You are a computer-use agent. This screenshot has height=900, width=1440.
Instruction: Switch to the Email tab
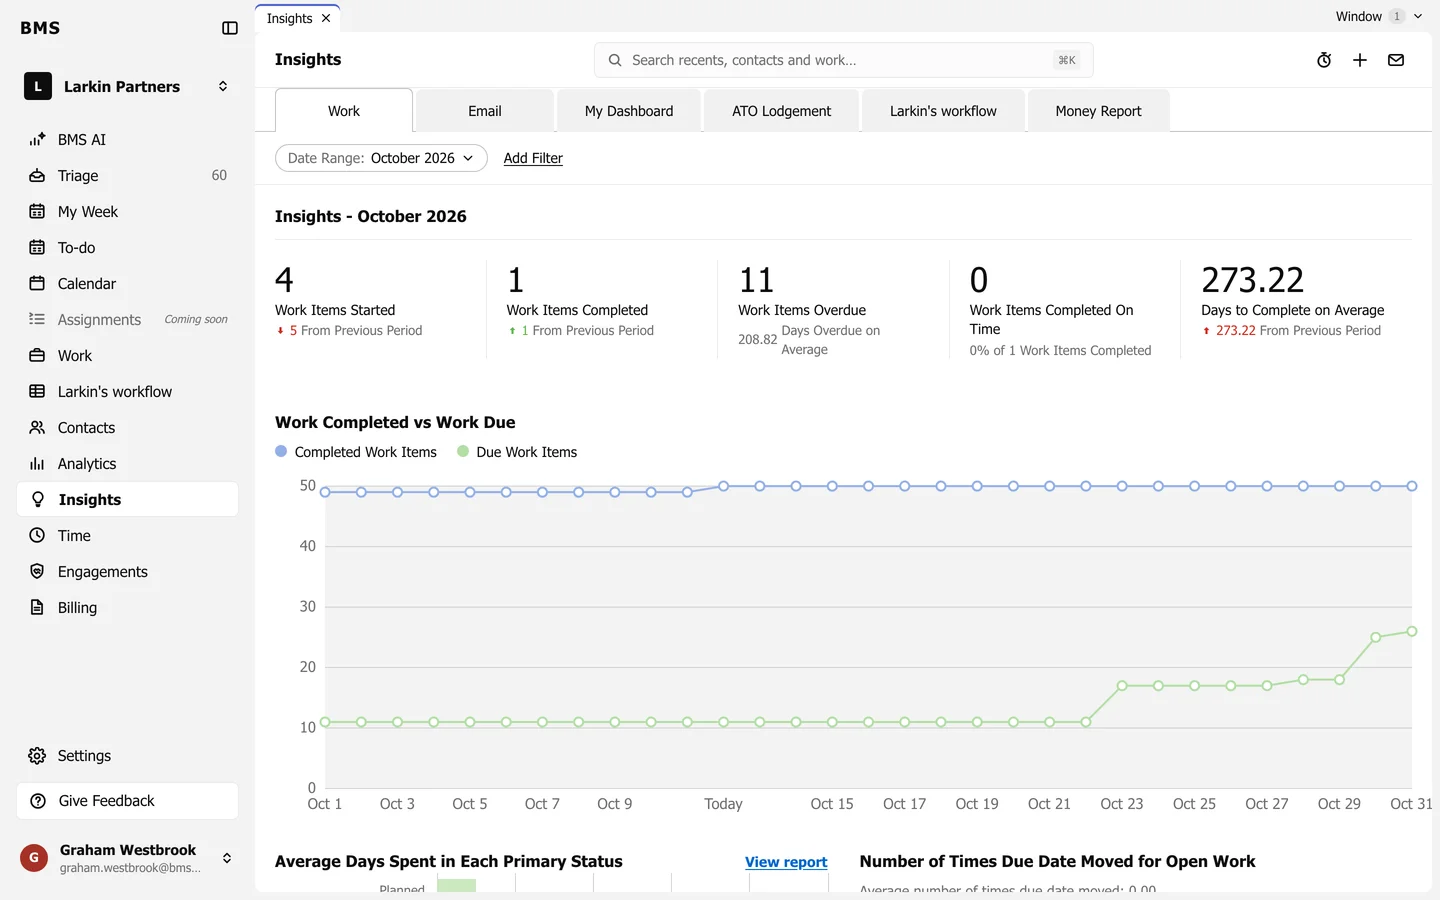pos(485,111)
